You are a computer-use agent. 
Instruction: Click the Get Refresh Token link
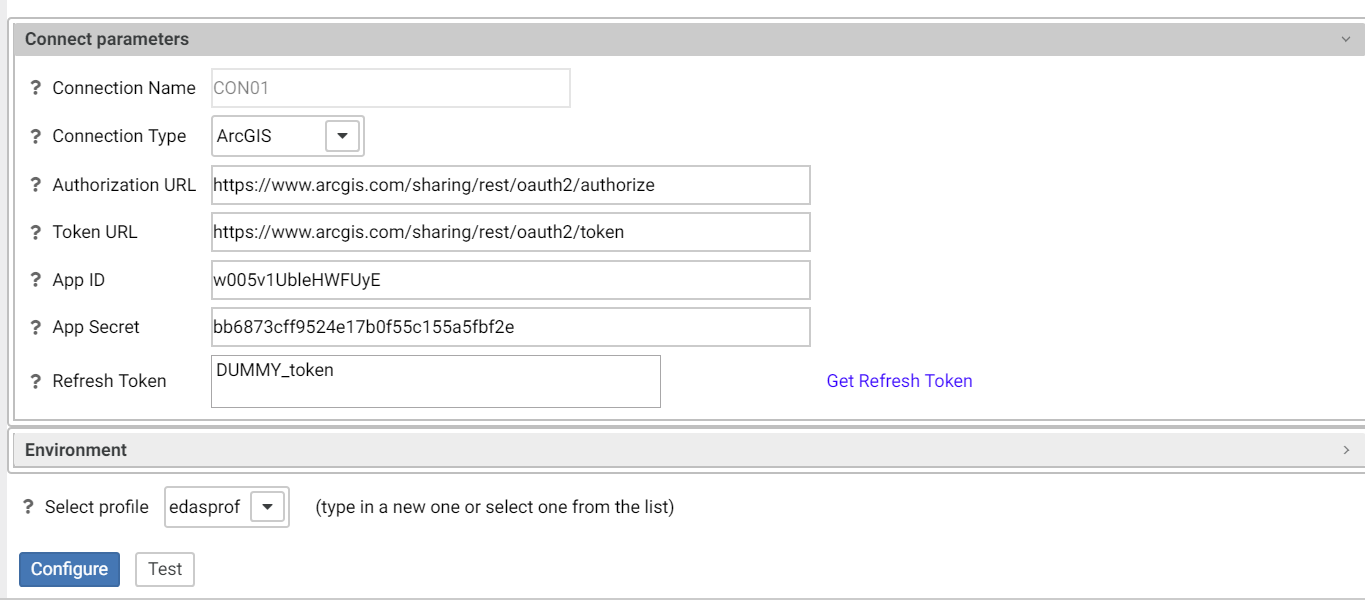pyautogui.click(x=899, y=381)
